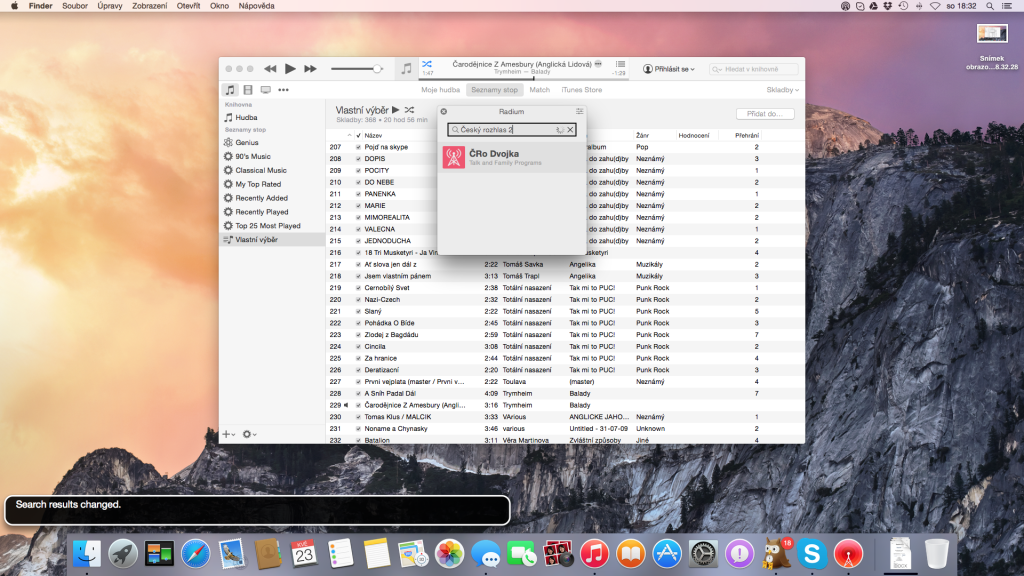The image size is (1024, 576).
Task: Open the add playlist plus dropdown
Action: coord(229,434)
